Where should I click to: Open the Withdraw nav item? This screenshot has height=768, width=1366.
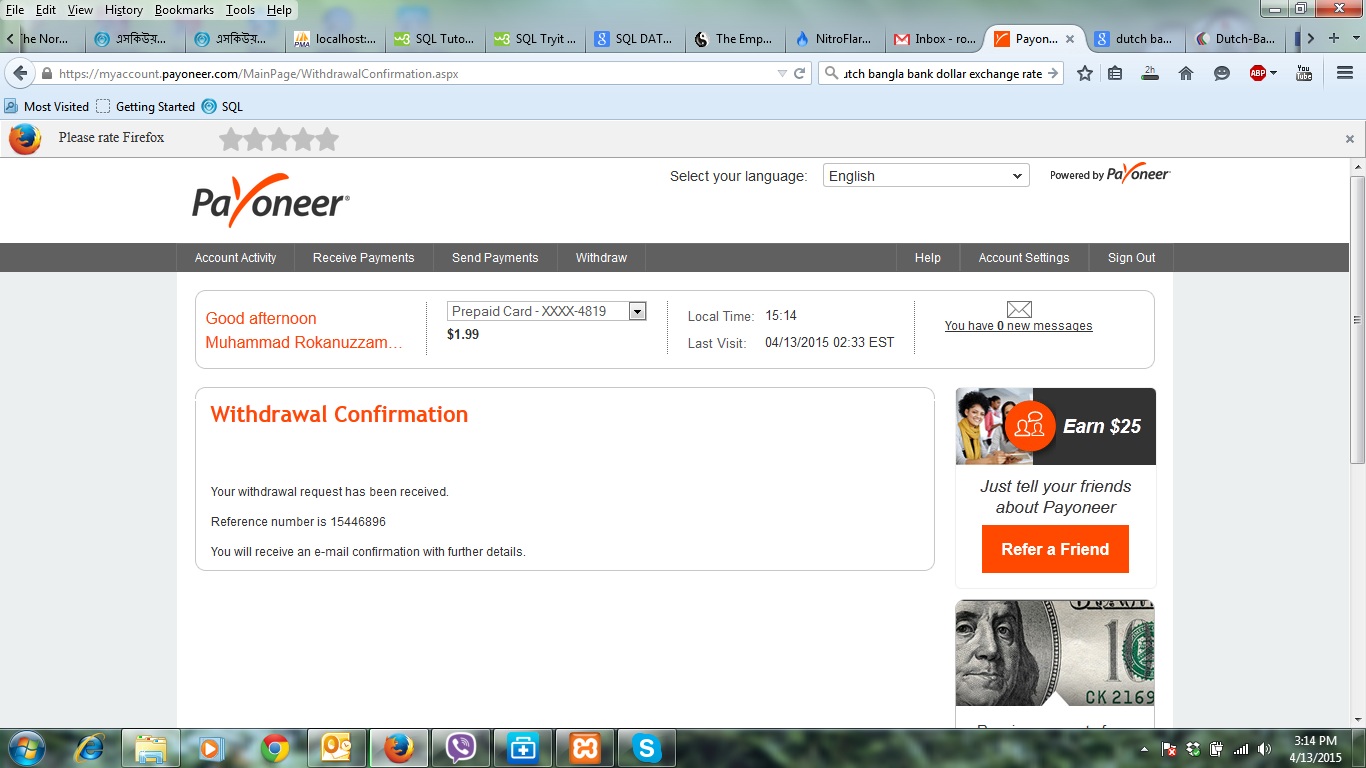(601, 258)
